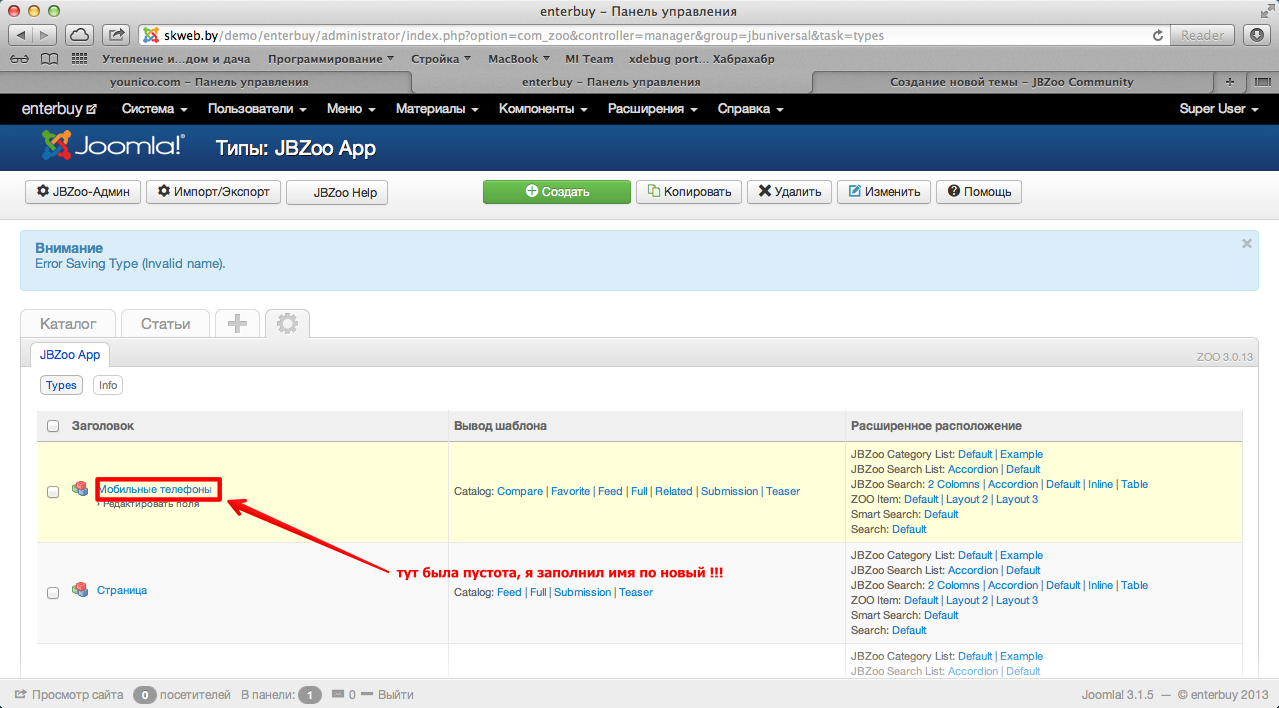Close the Внимание alert with X
The width and height of the screenshot is (1279, 708).
pyautogui.click(x=1246, y=243)
